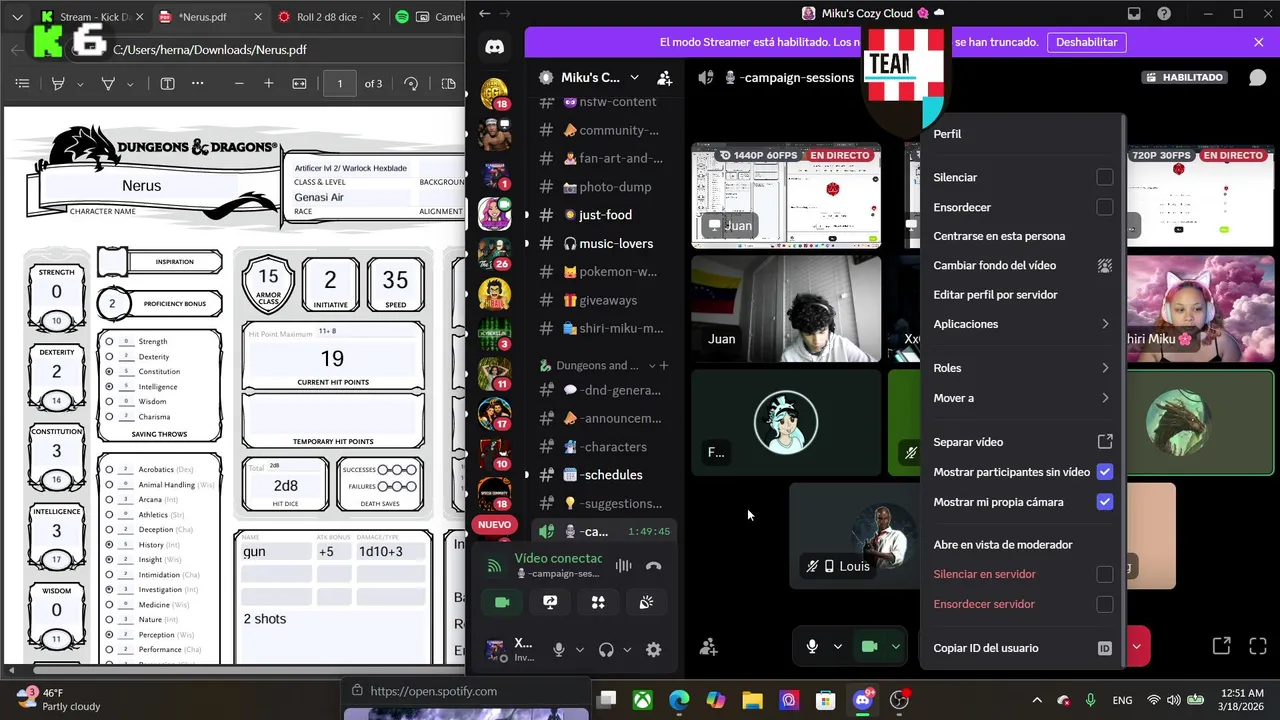This screenshot has width=1280, height=720.
Task: Enter full screen for the call
Action: tap(1258, 646)
